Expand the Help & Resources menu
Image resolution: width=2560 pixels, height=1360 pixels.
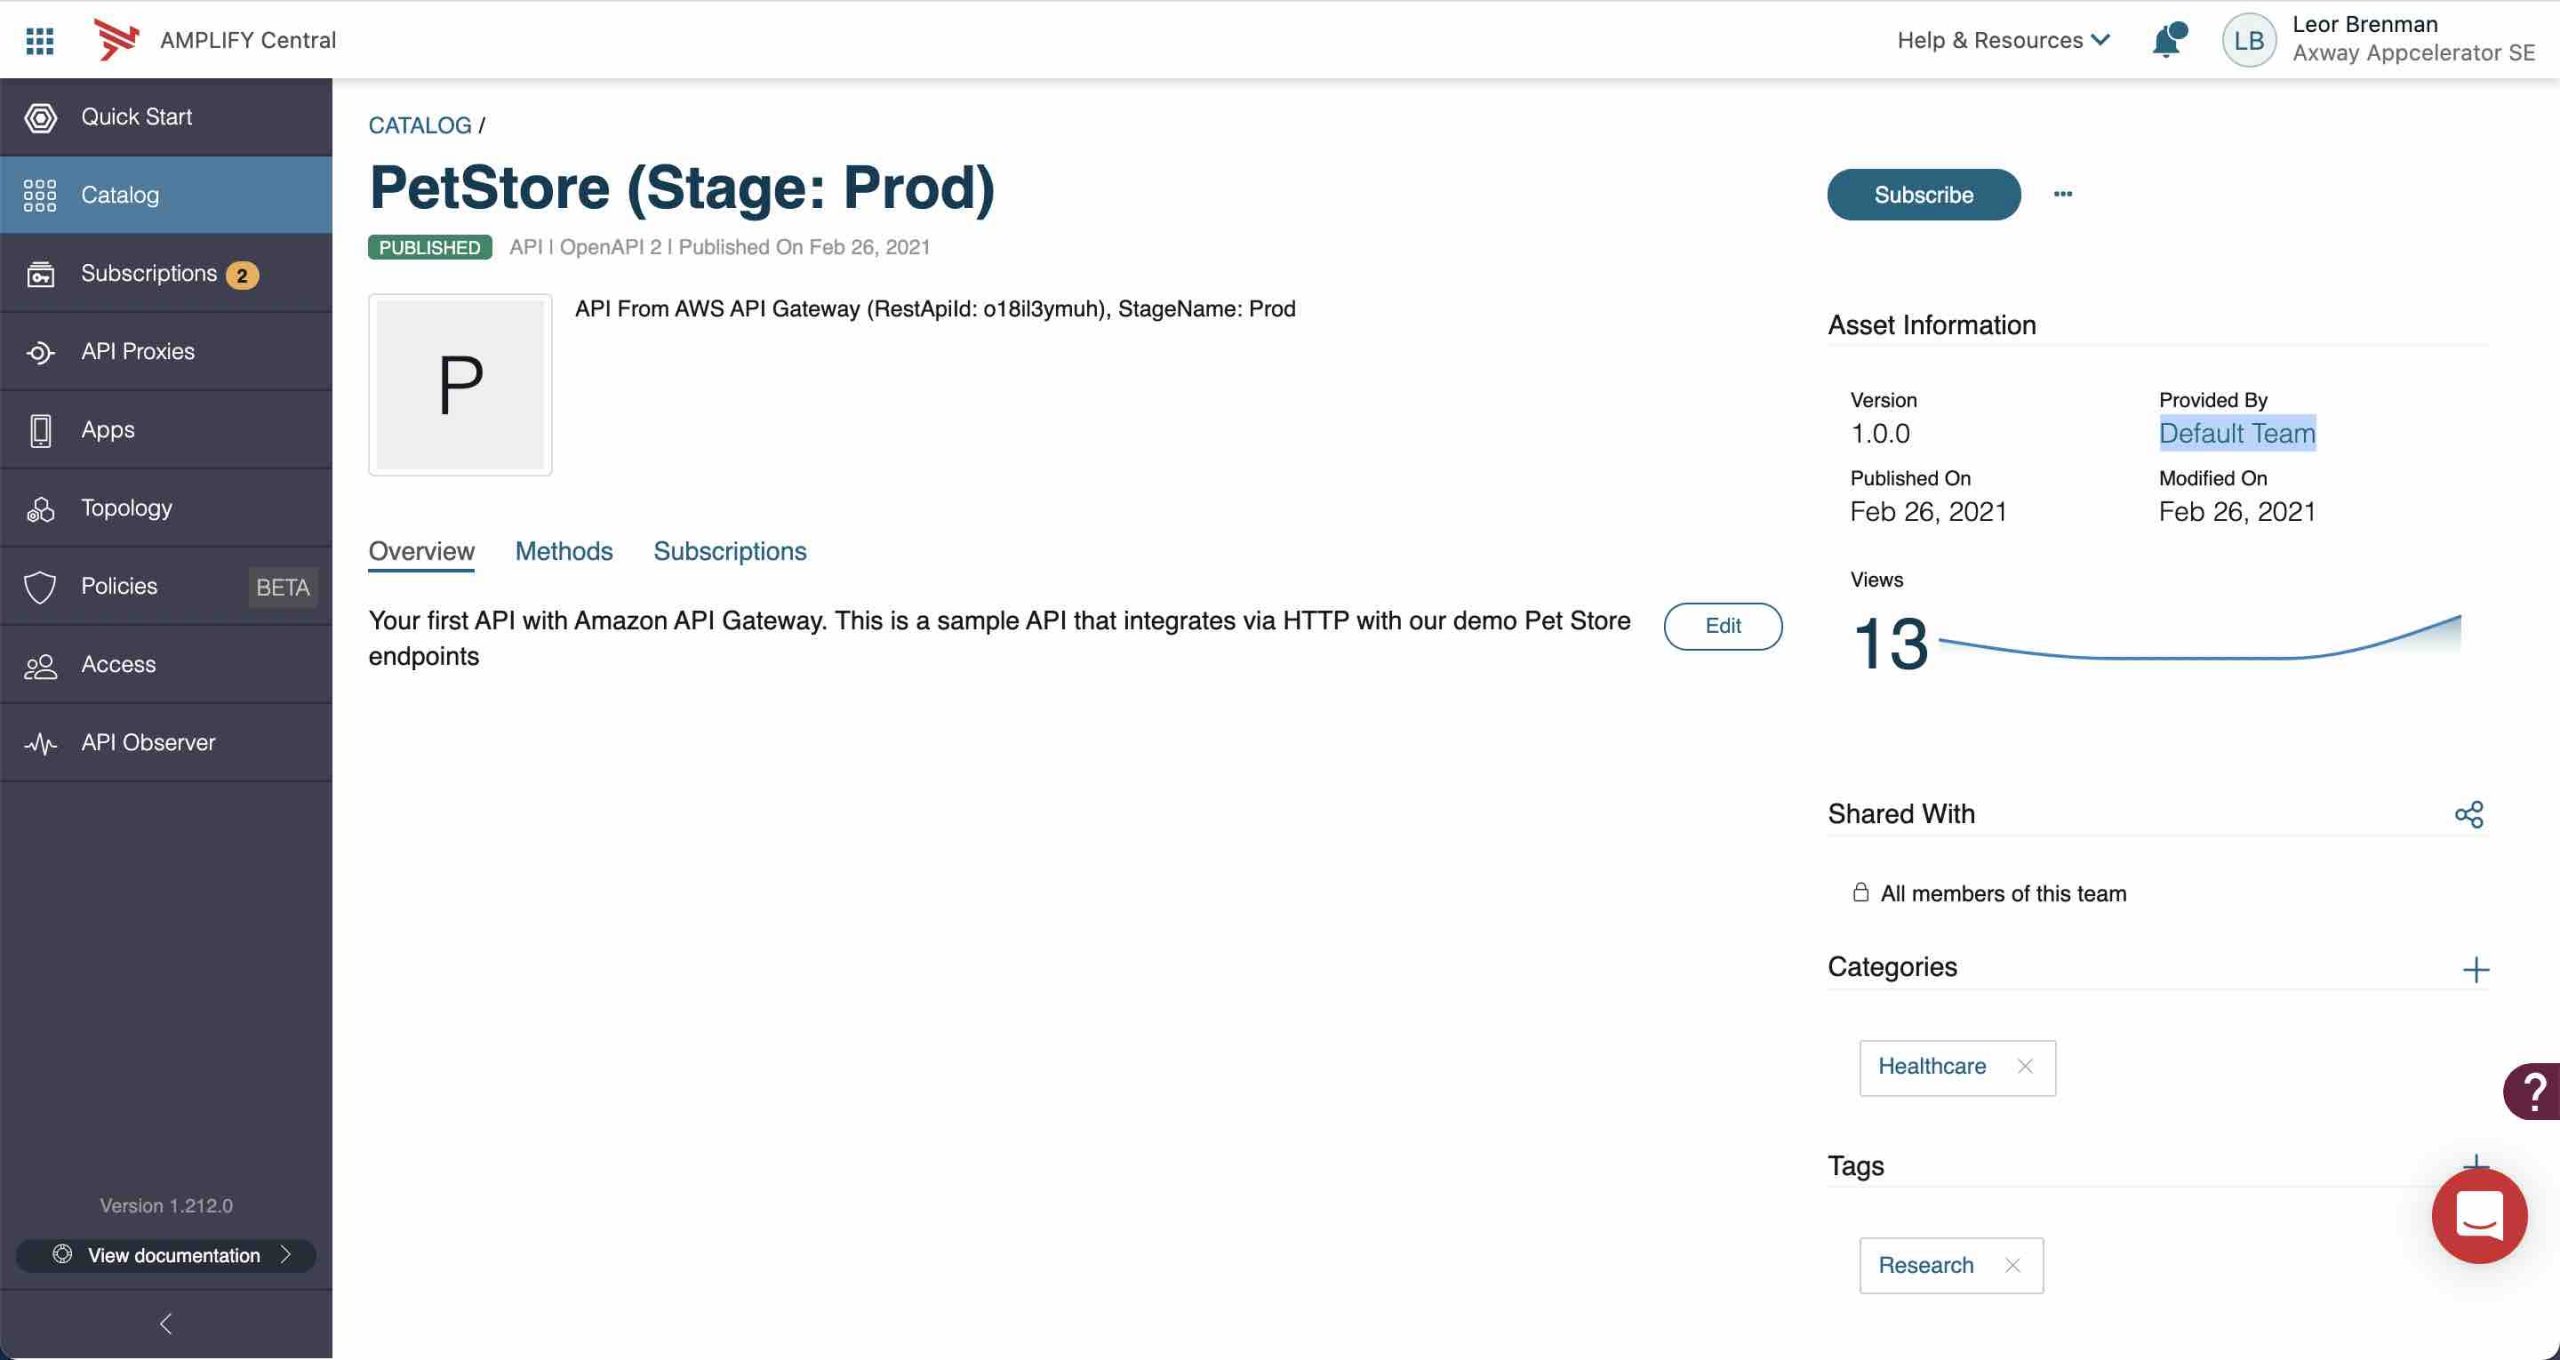click(2003, 40)
